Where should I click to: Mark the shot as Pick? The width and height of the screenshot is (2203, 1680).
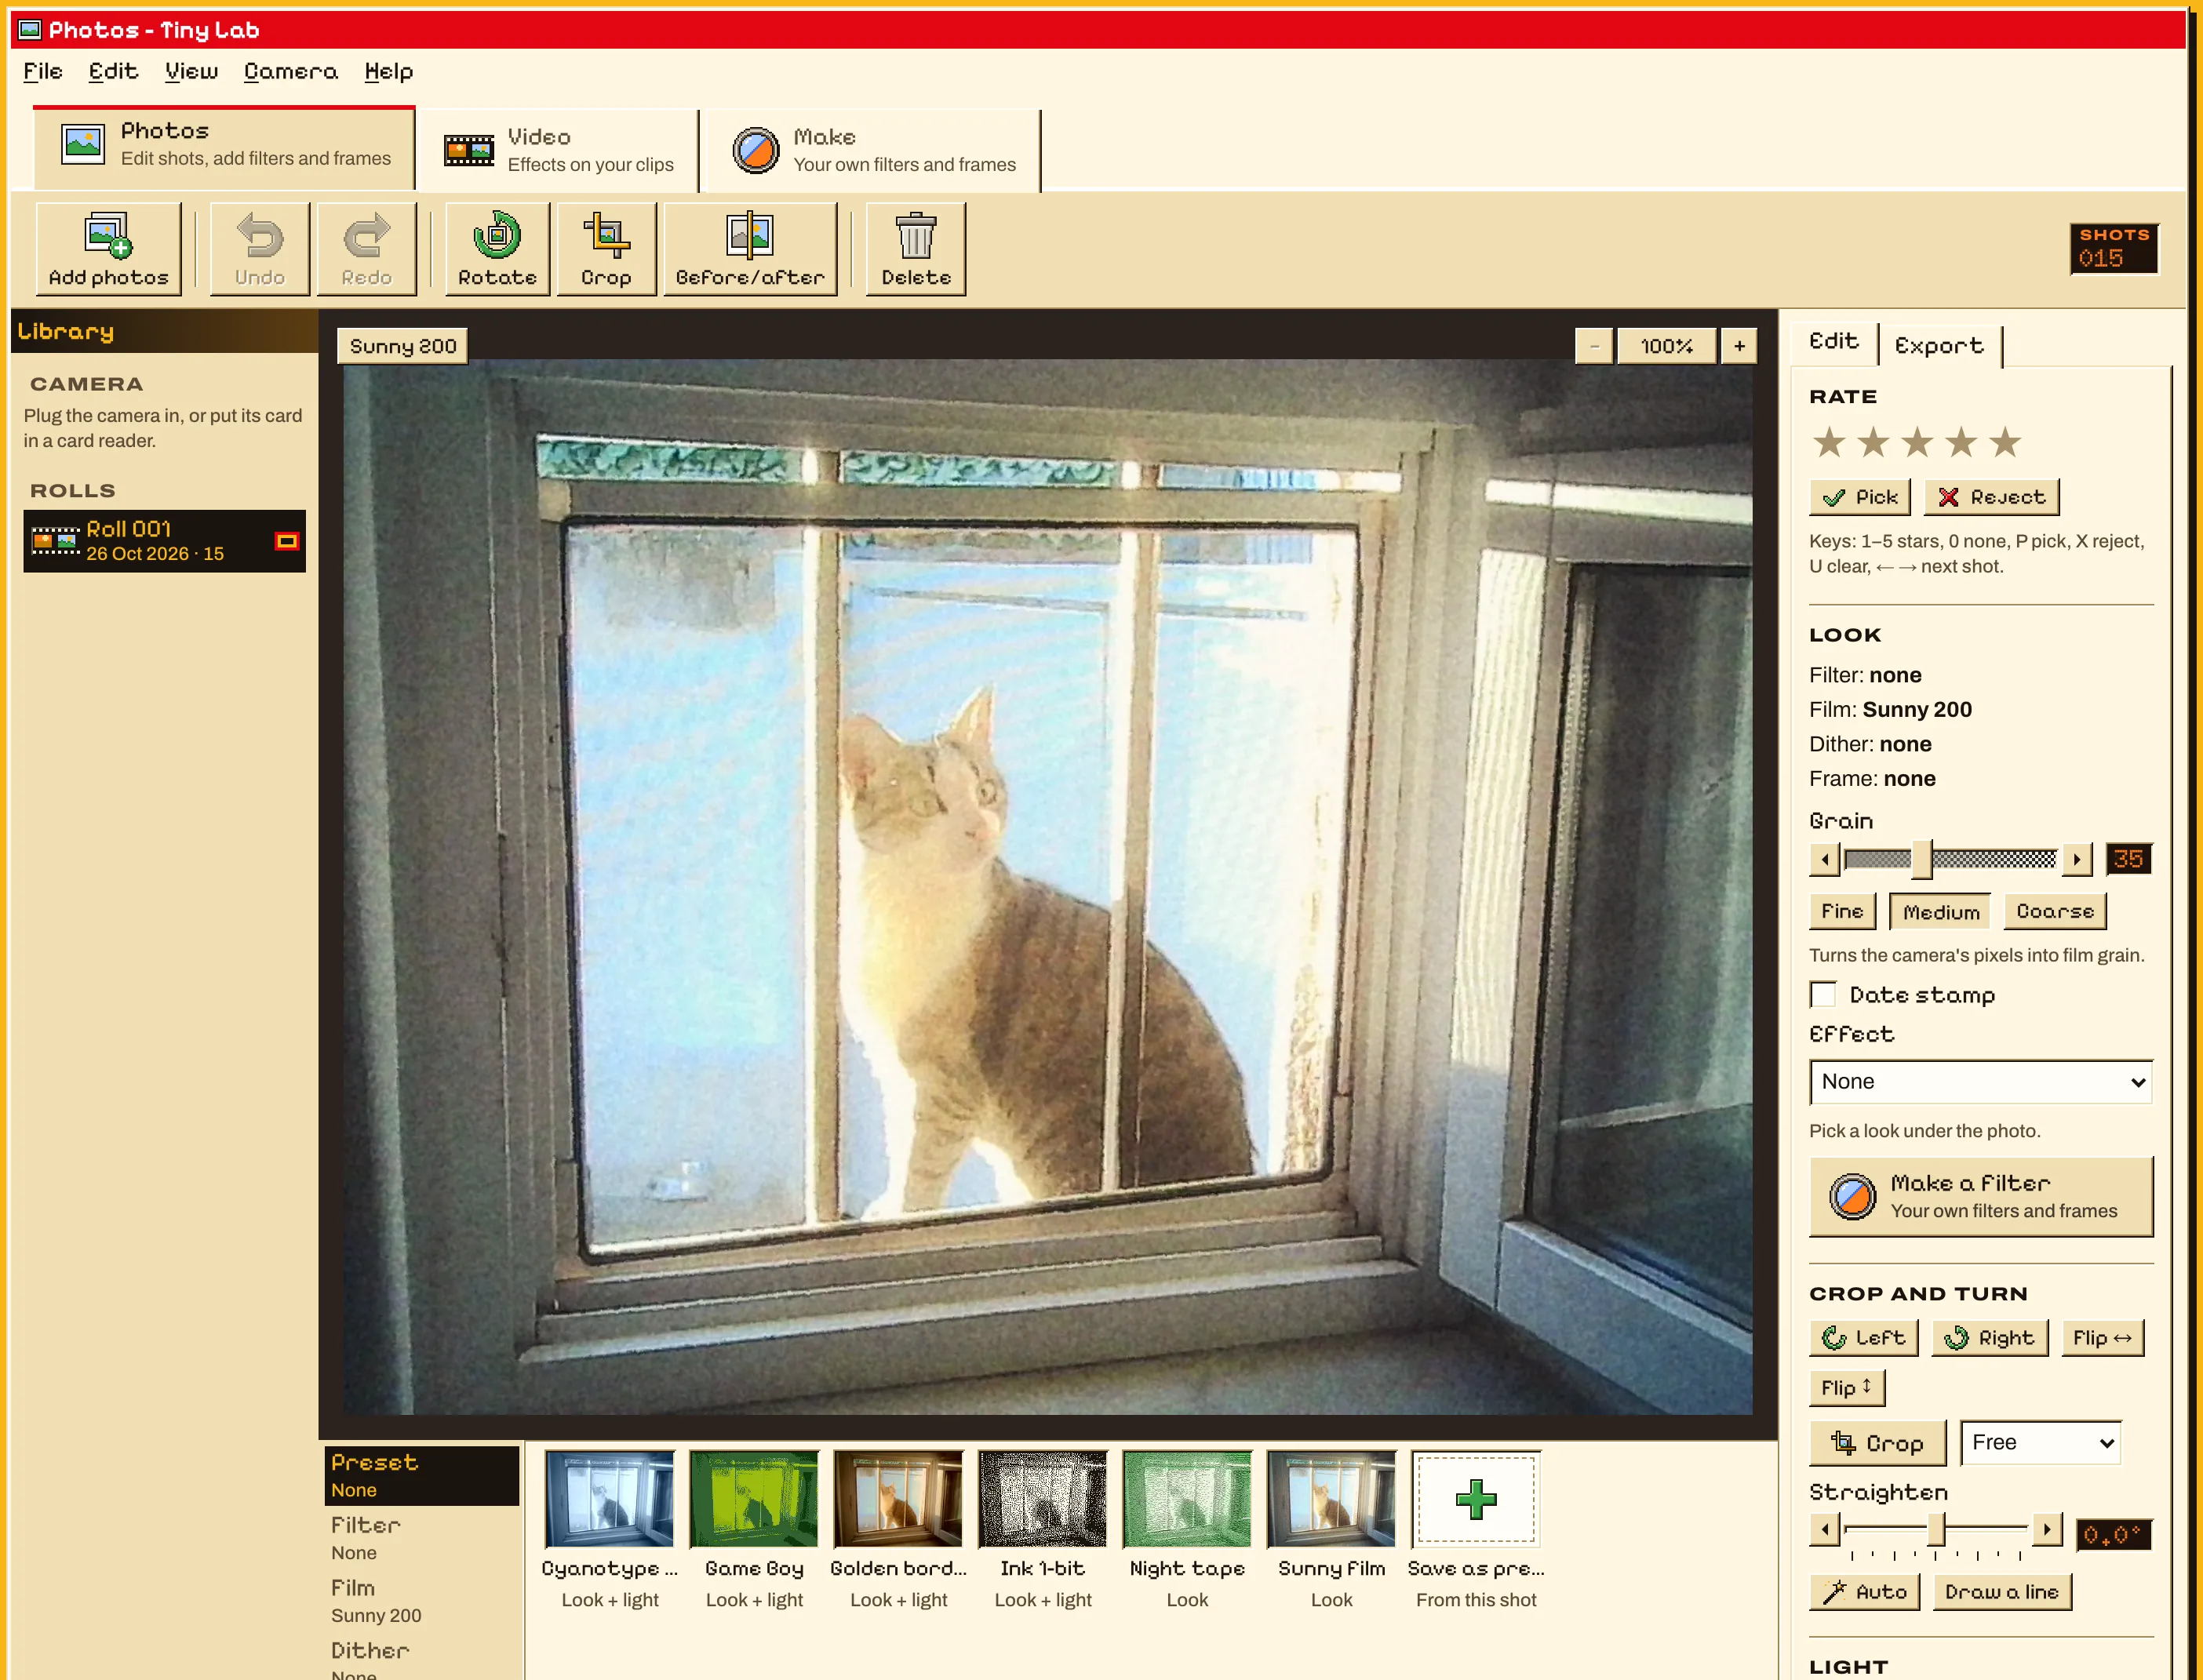click(x=1860, y=497)
